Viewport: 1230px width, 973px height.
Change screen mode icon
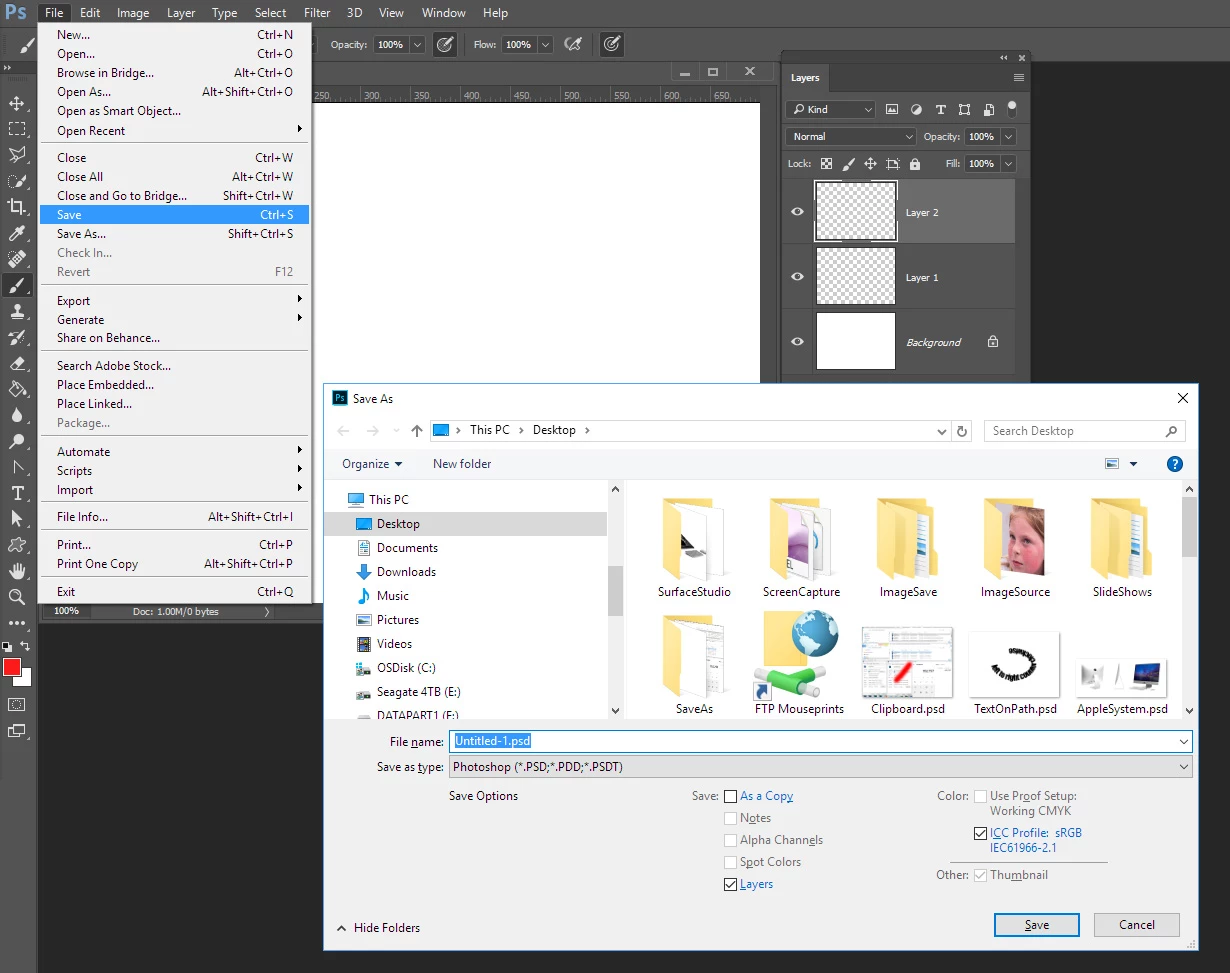(17, 731)
